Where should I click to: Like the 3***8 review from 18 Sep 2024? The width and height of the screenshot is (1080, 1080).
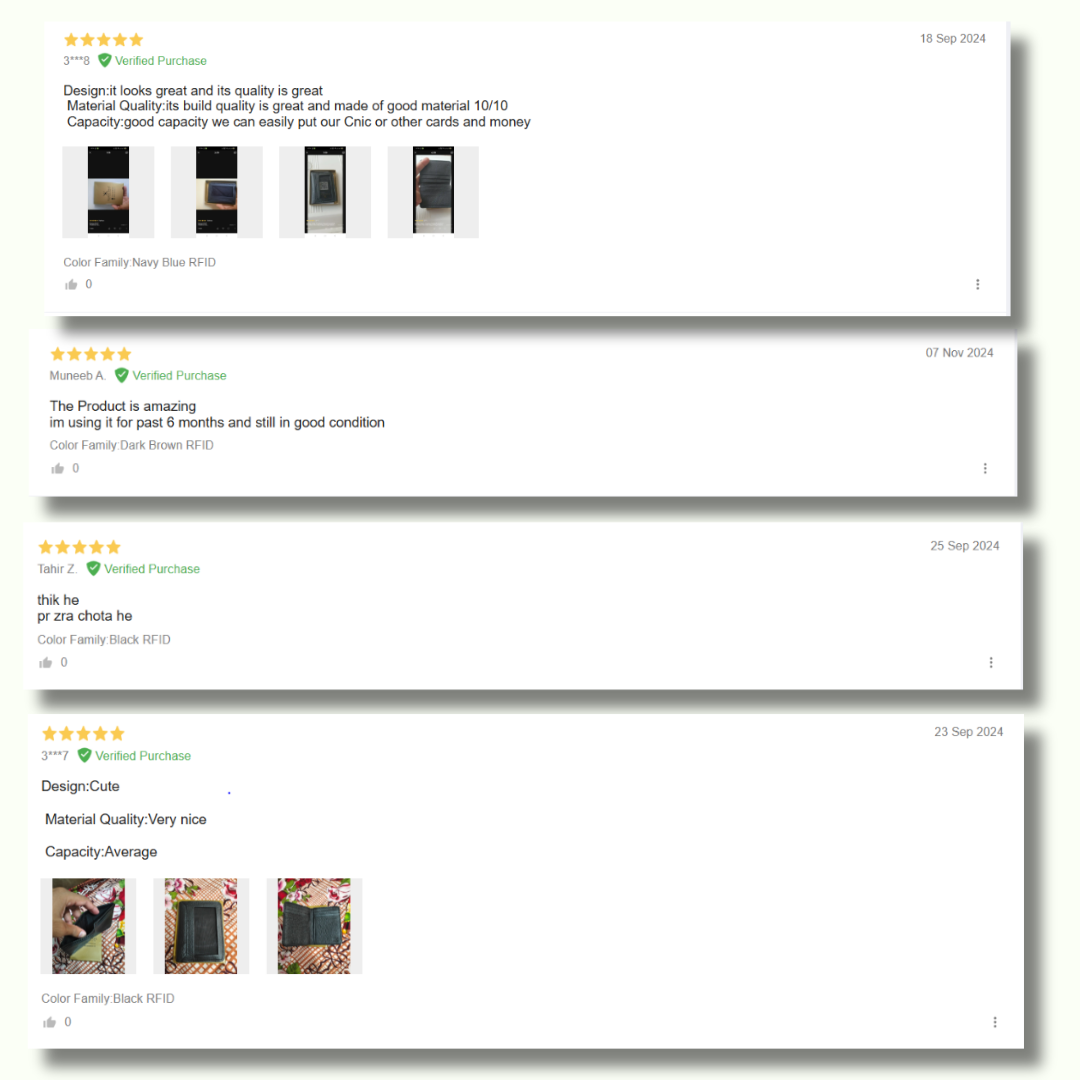pyautogui.click(x=71, y=284)
